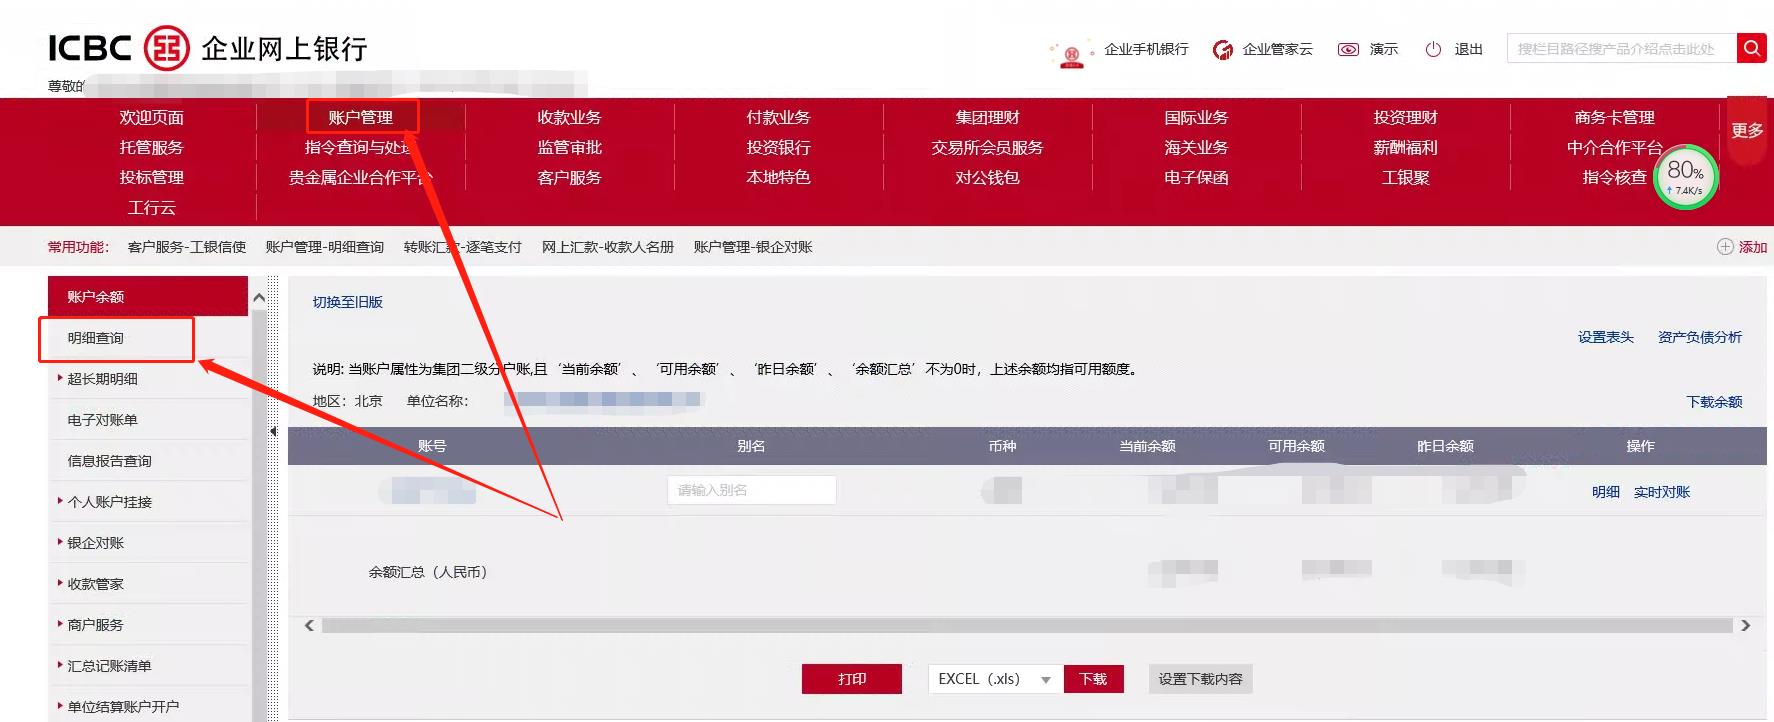Click the 打印 print button
The height and width of the screenshot is (722, 1774).
point(852,679)
